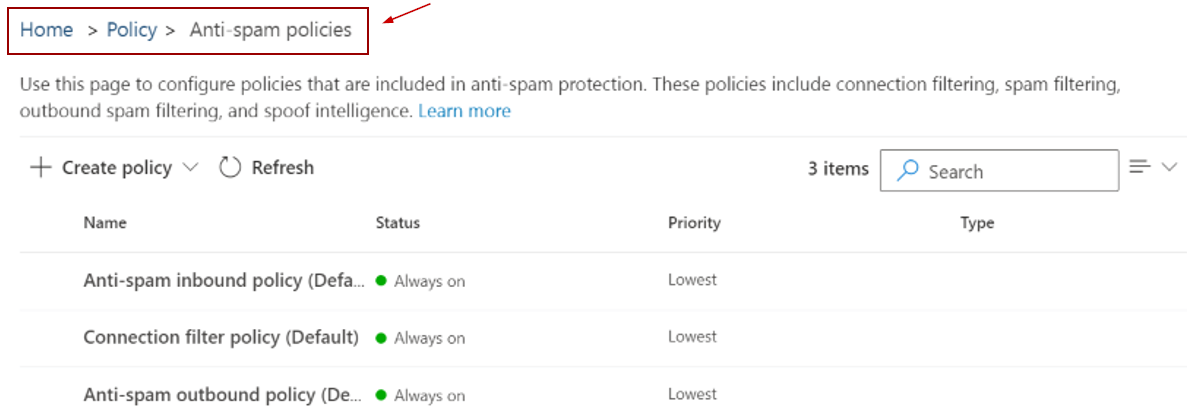
Task: Expand the Create policy dropdown chevron
Action: (191, 168)
